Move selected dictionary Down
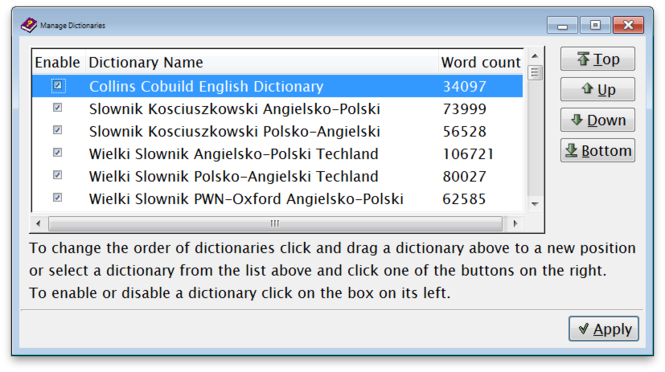 point(597,120)
